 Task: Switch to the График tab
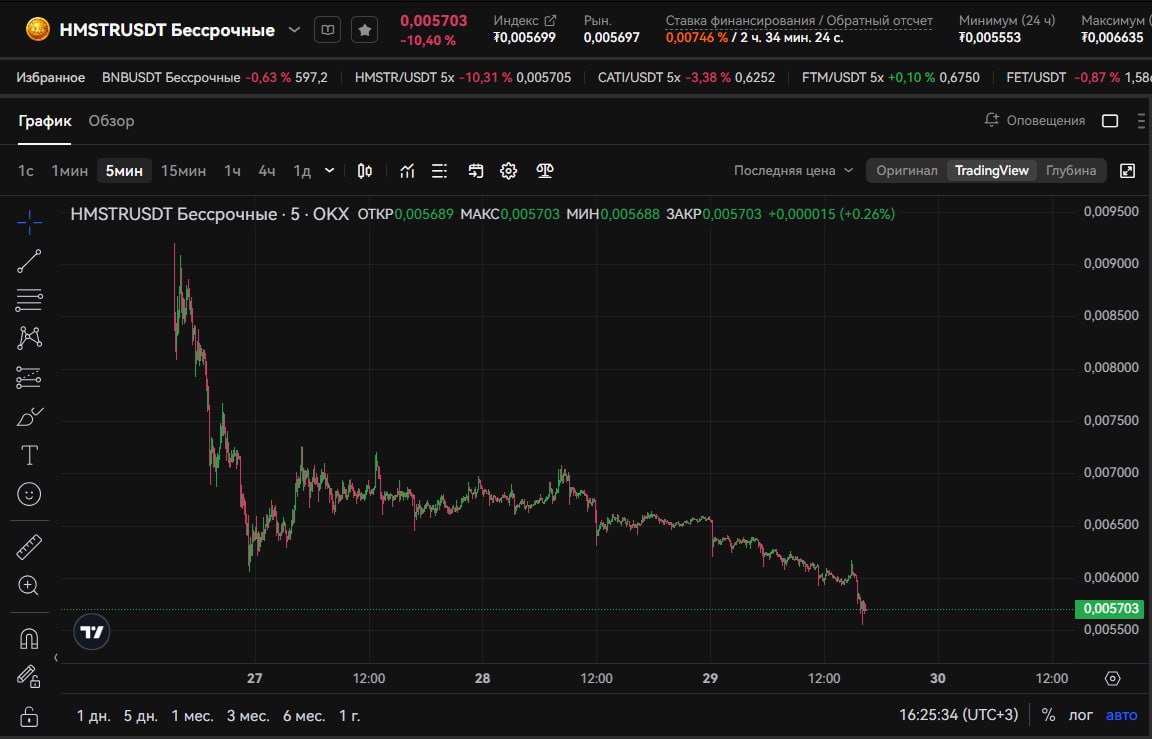45,121
